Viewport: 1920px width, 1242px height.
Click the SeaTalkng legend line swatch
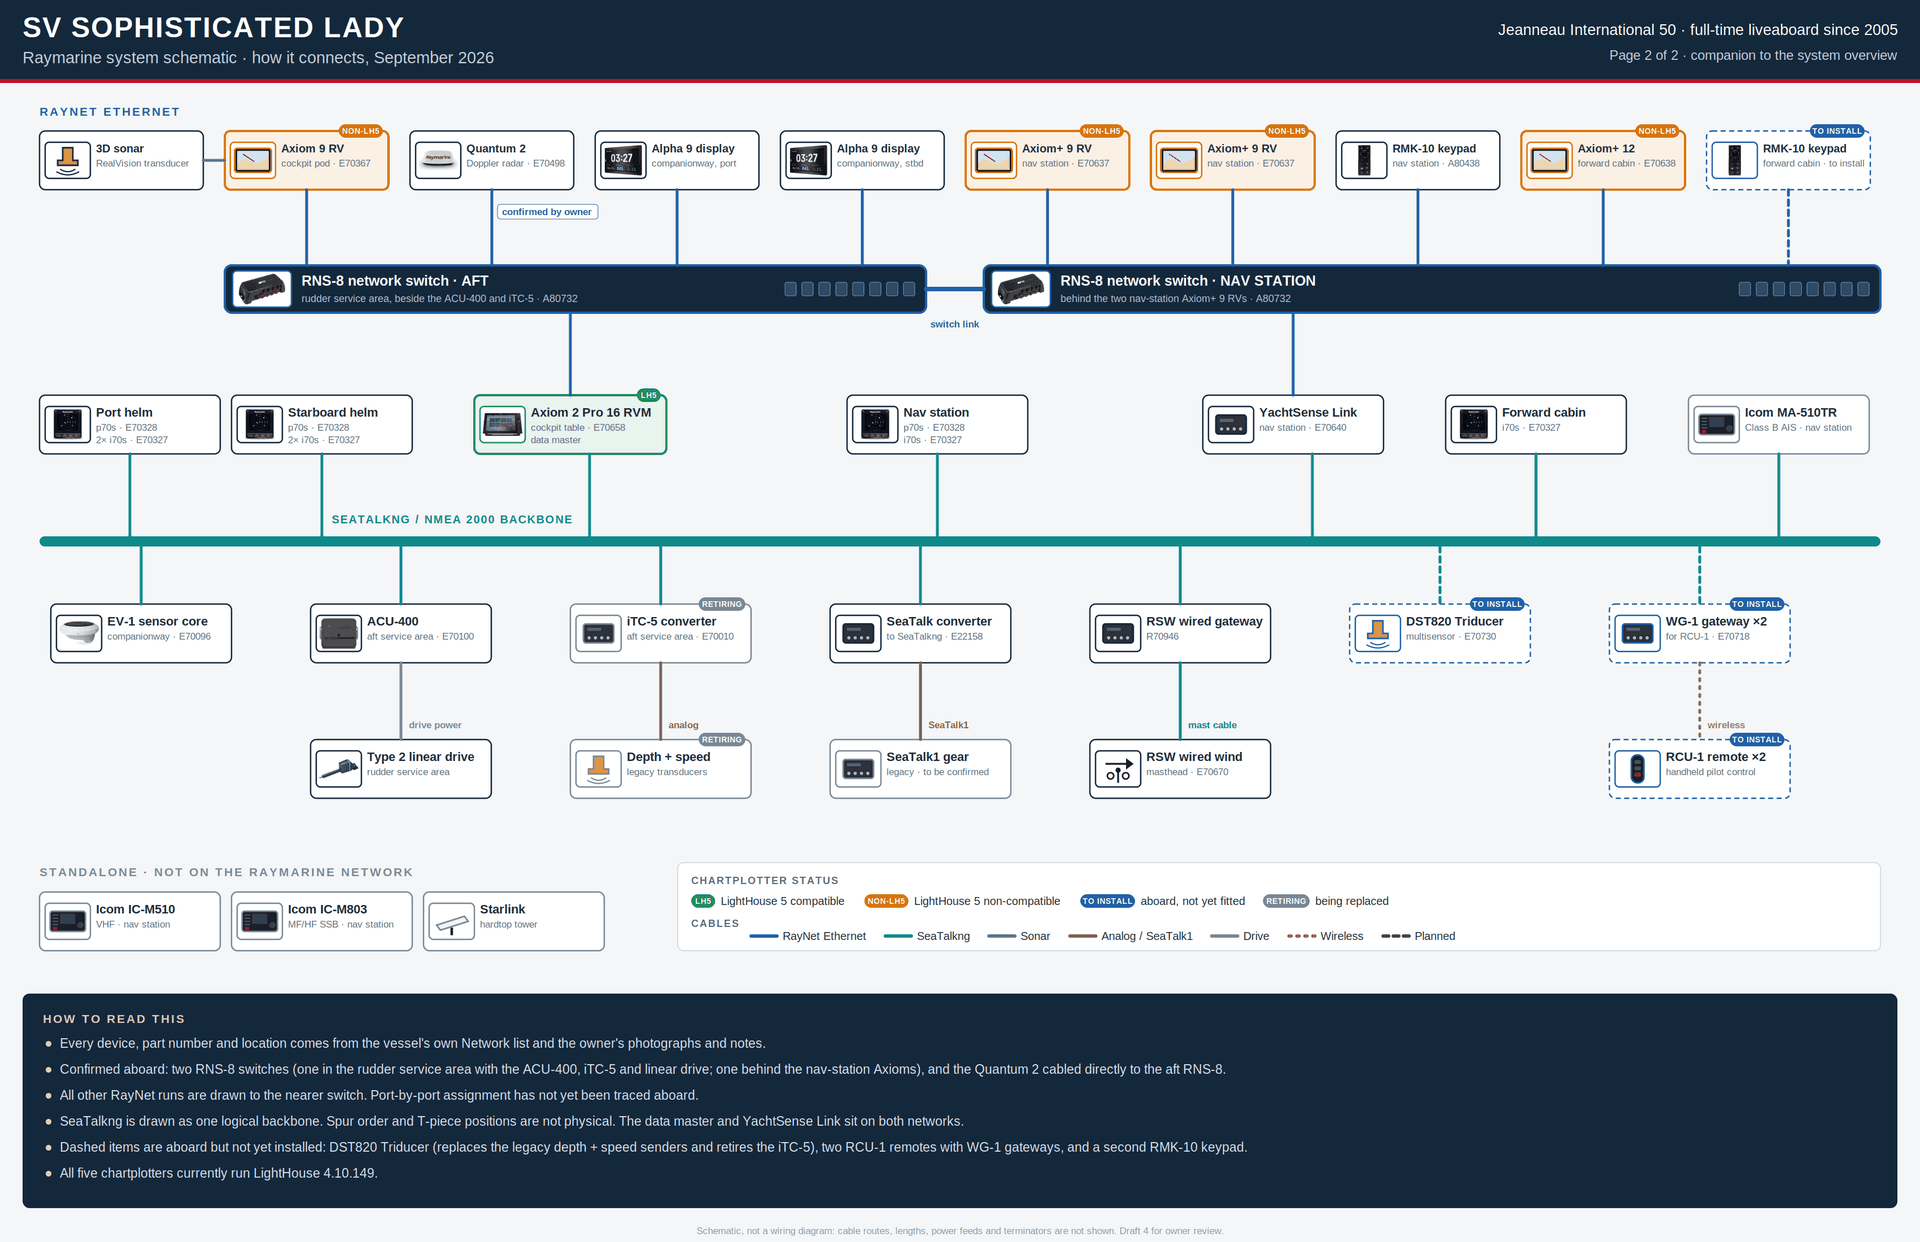point(898,936)
